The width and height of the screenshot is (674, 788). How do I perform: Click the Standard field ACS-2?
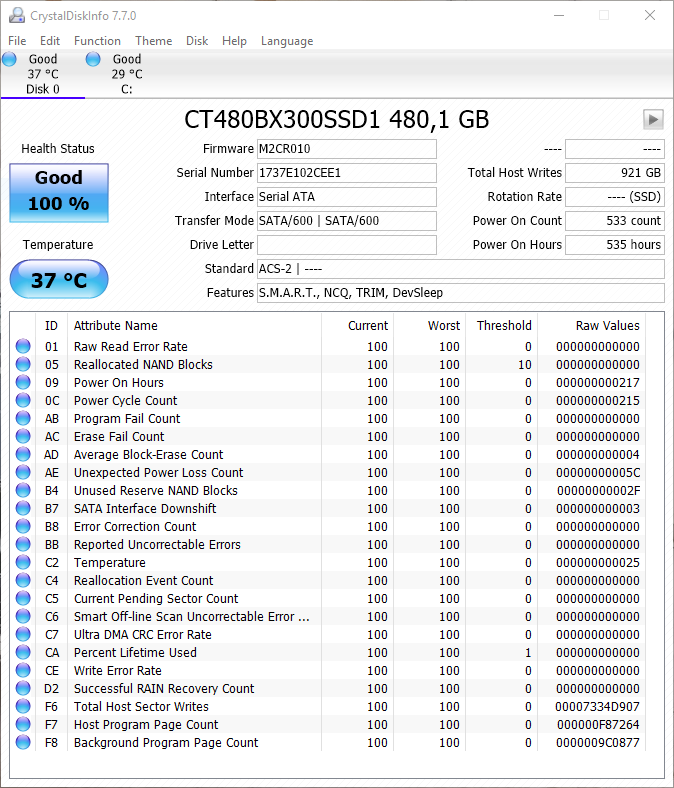pyautogui.click(x=461, y=269)
